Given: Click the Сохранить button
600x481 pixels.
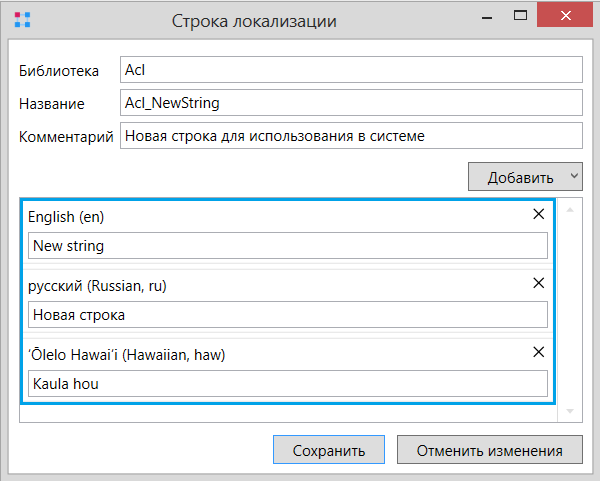Looking at the screenshot, I should click(x=329, y=450).
